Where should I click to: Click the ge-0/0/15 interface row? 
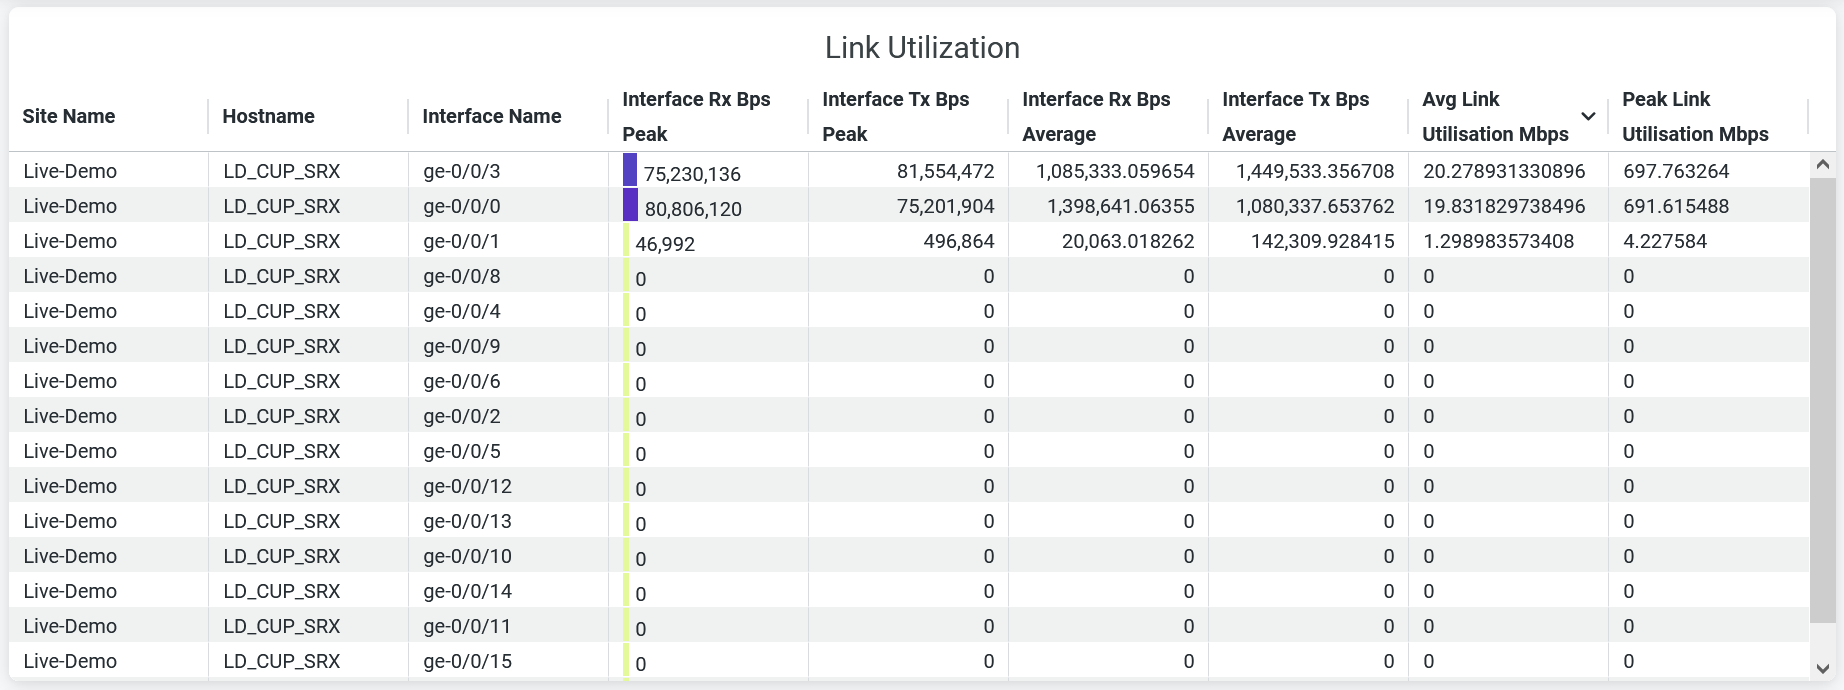467,661
